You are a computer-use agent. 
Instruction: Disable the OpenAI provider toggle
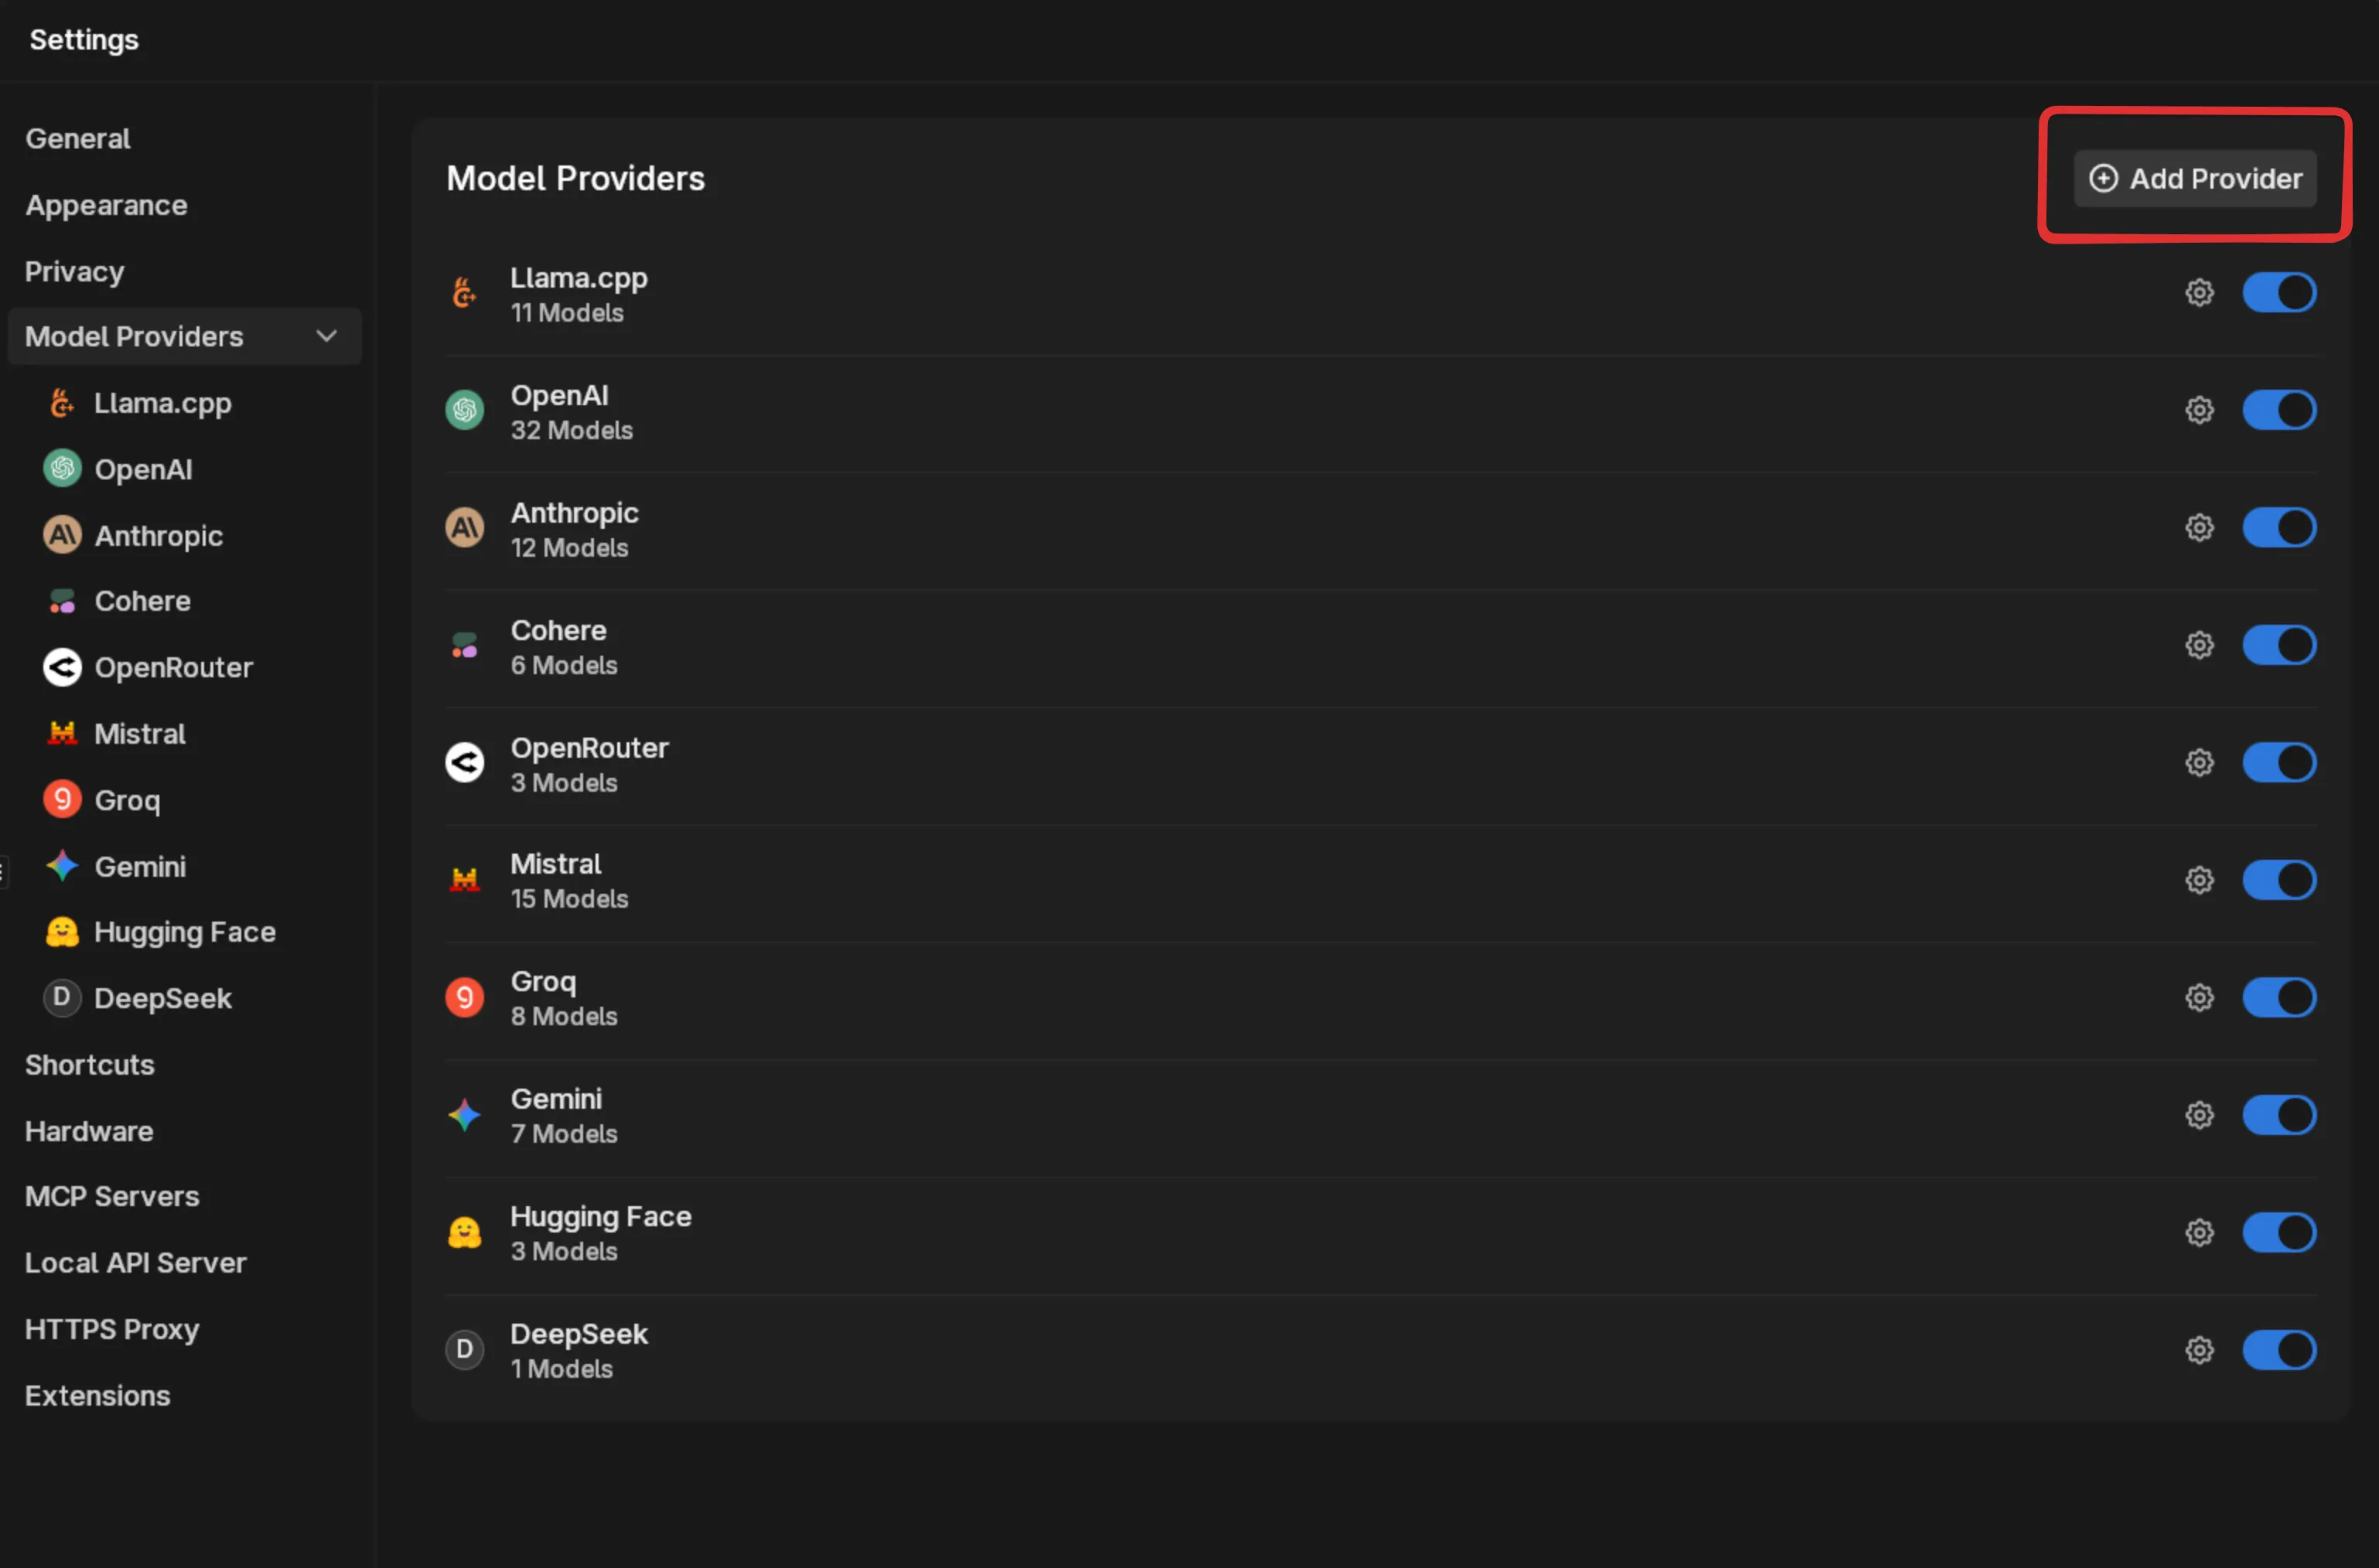2280,409
